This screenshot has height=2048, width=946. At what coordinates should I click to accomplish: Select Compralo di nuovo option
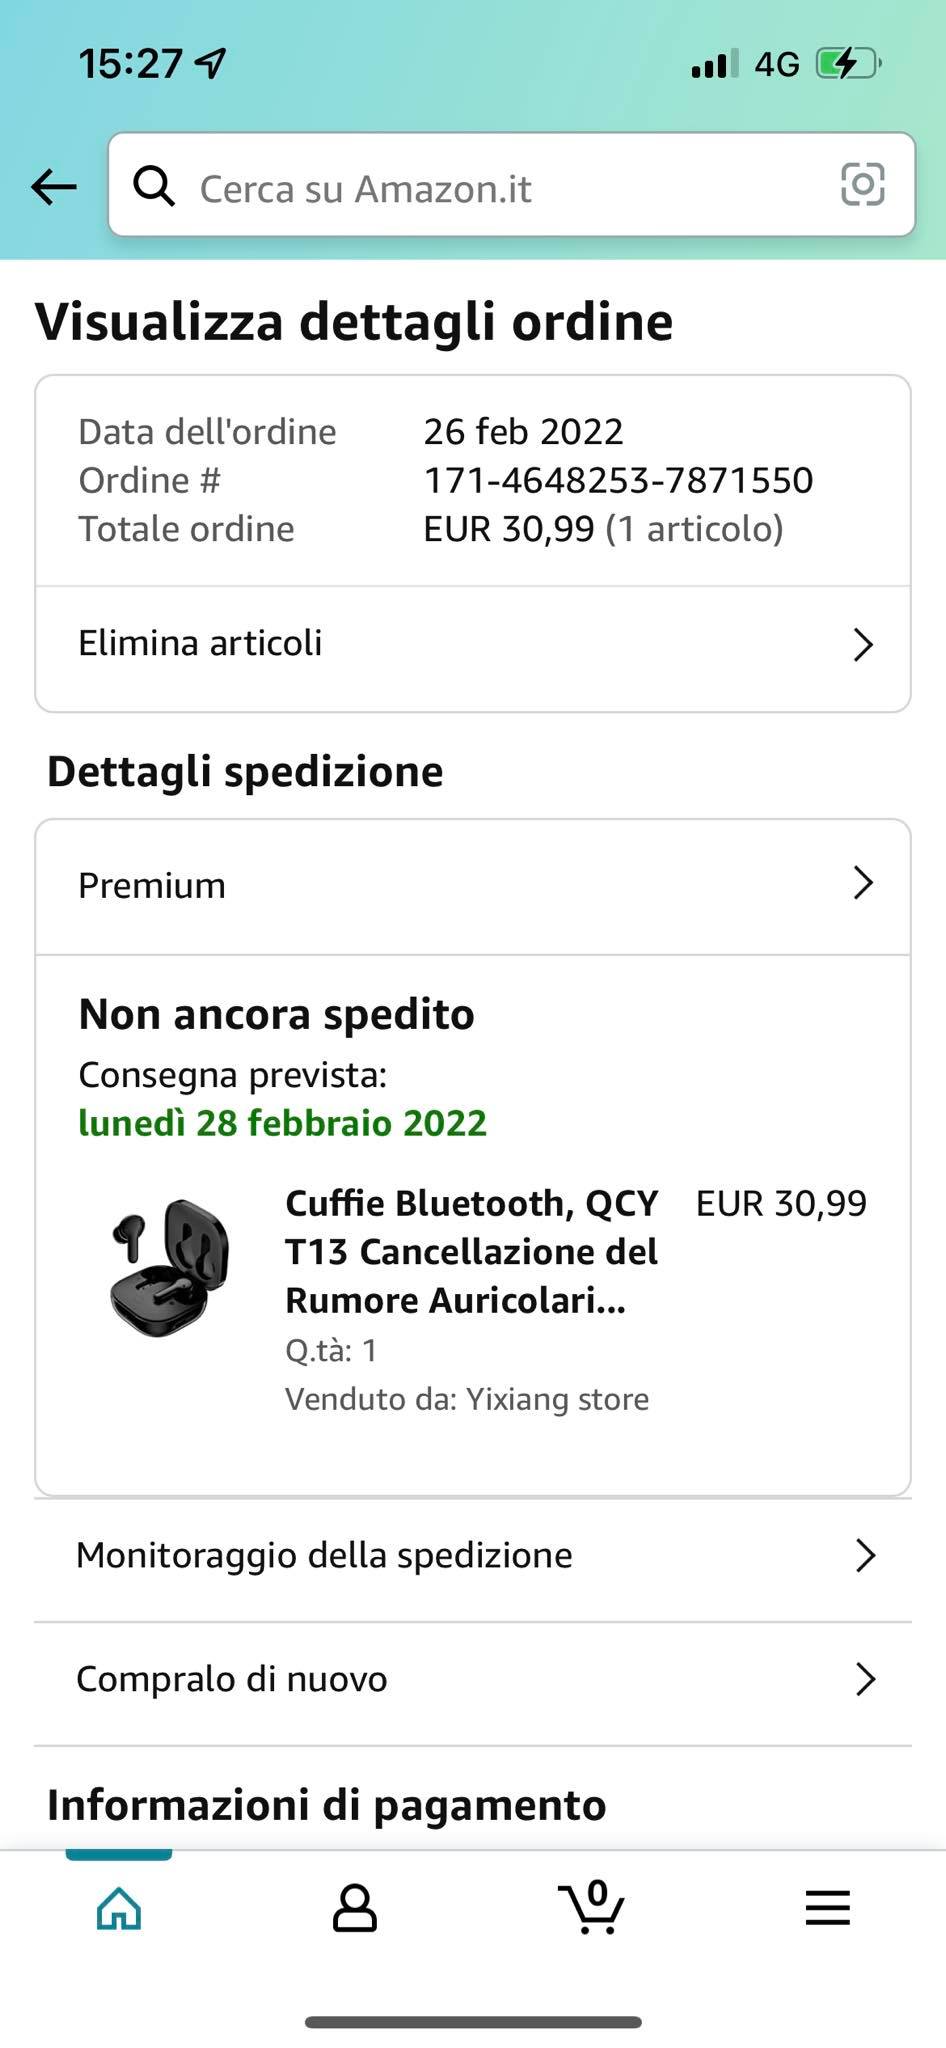pyautogui.click(x=232, y=1680)
